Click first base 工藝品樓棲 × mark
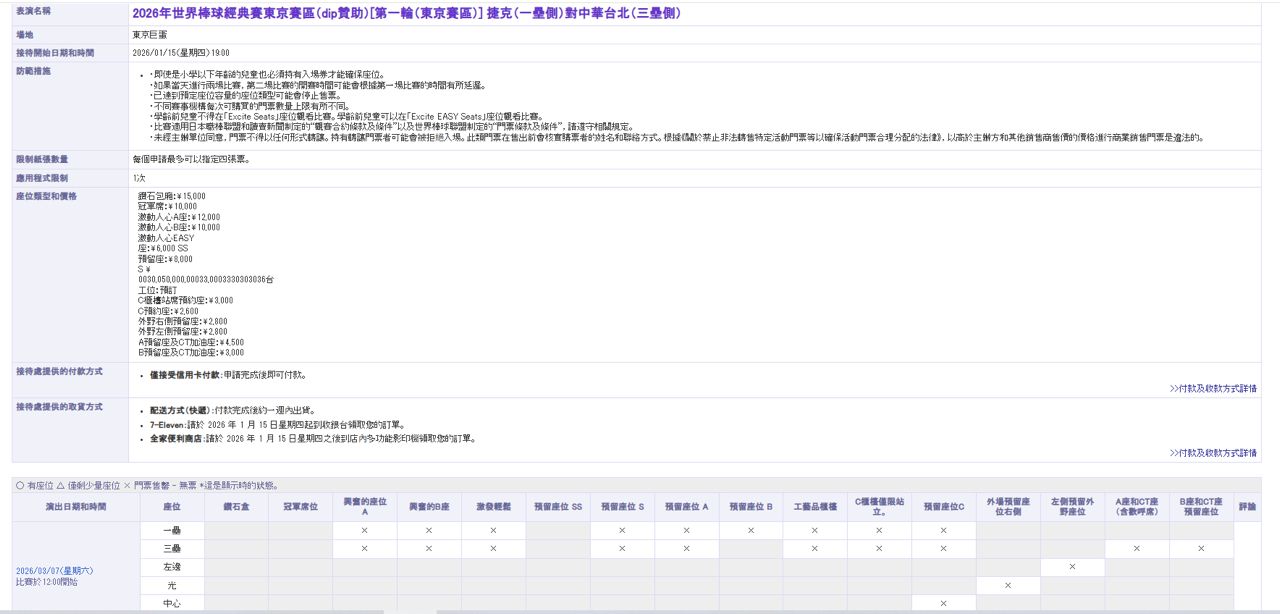Viewport: 1280px width, 614px height. click(815, 531)
